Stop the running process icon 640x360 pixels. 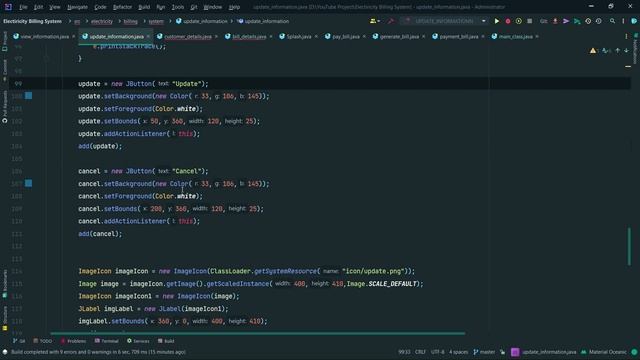coord(529,21)
